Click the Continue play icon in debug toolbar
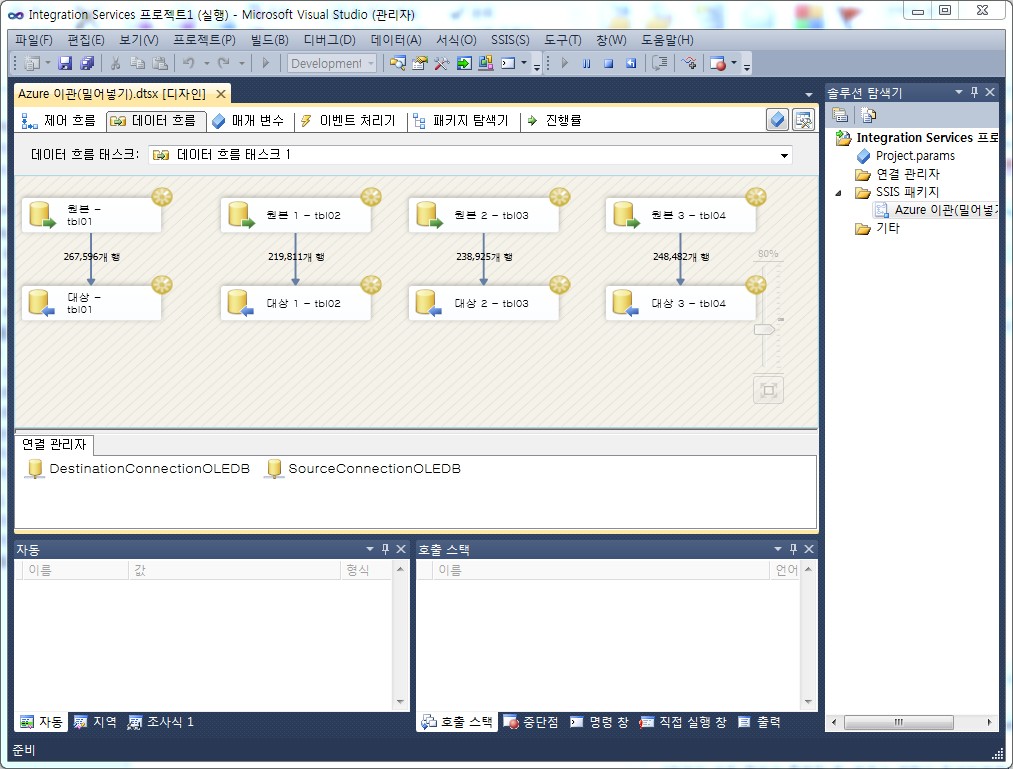 pos(565,63)
